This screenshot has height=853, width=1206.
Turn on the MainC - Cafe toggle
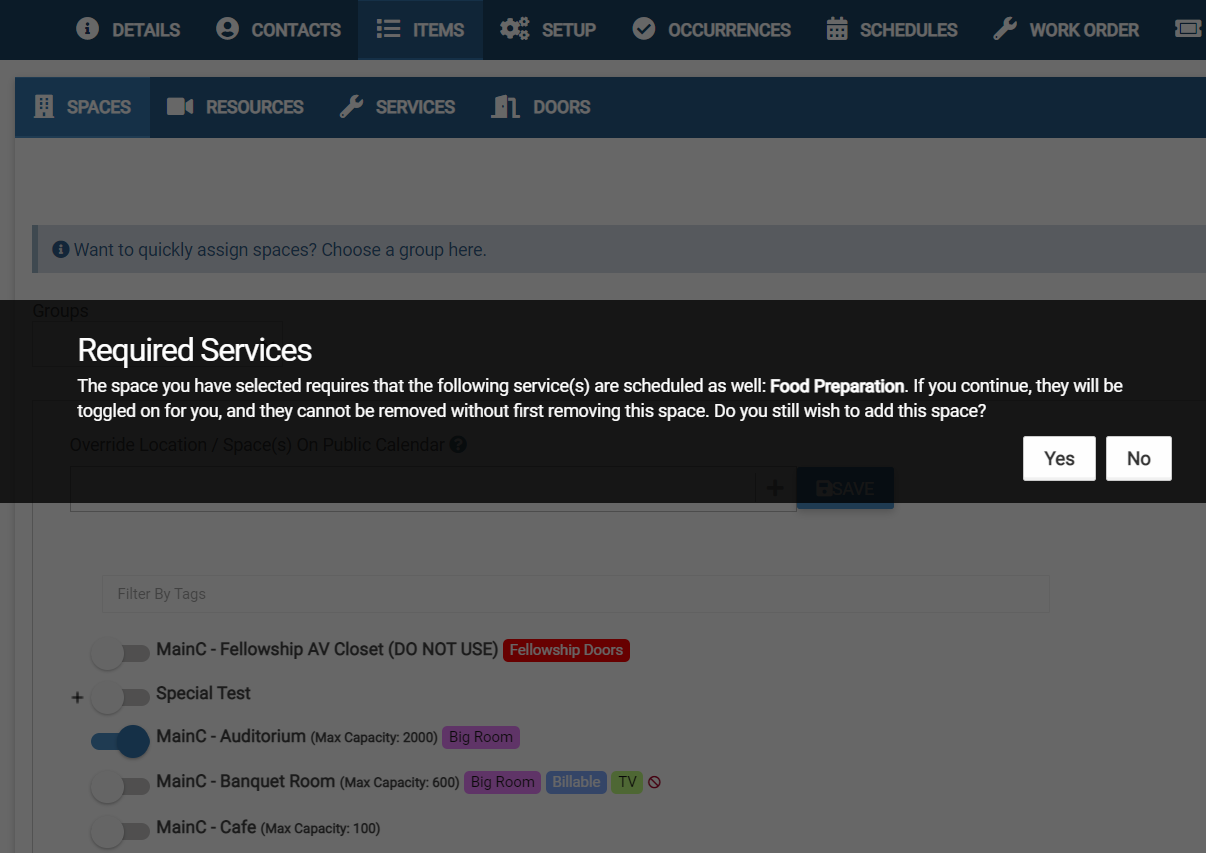pos(120,831)
